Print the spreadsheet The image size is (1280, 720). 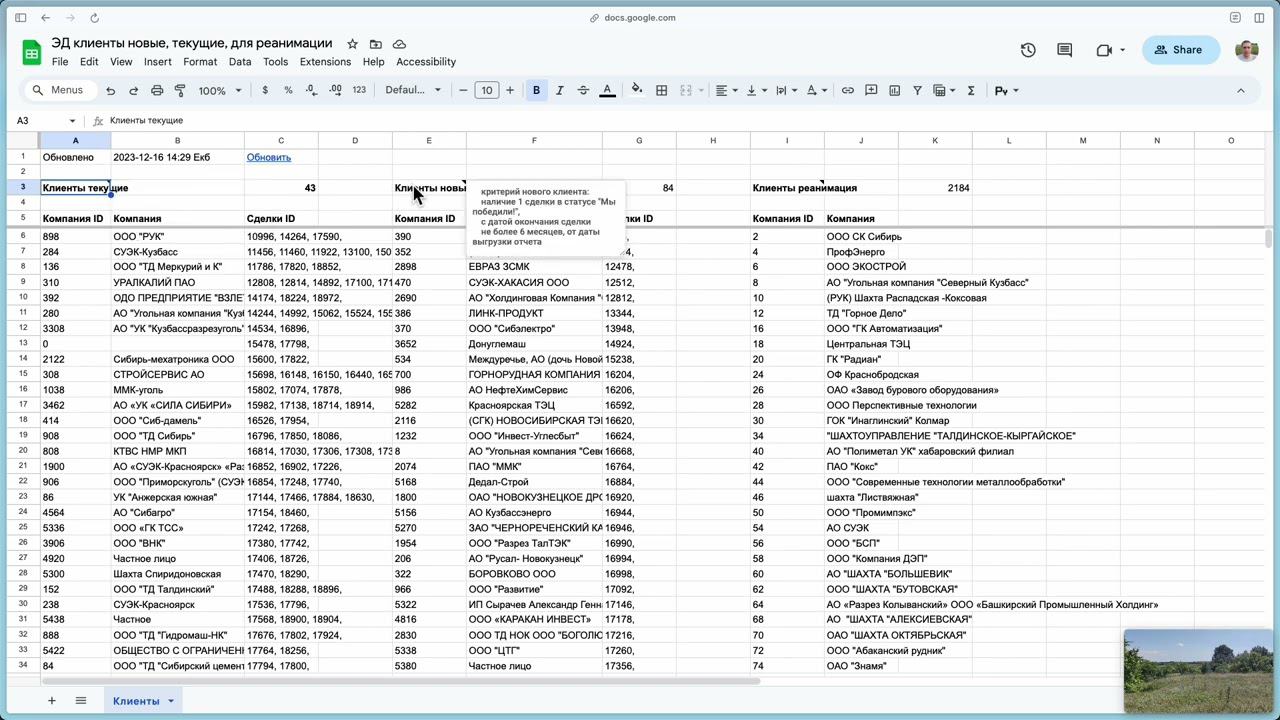coord(157,90)
